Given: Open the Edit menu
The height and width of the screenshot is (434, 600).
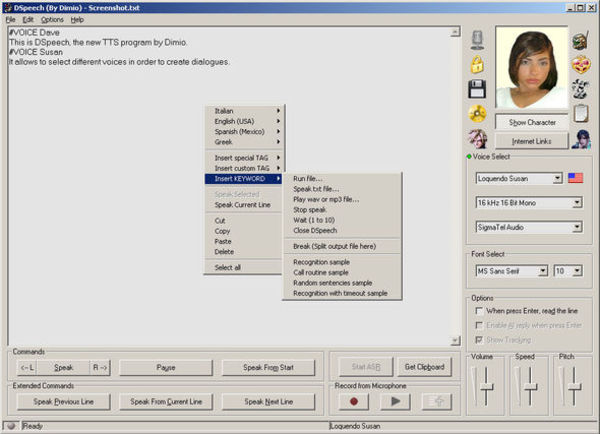Looking at the screenshot, I should click(28, 20).
